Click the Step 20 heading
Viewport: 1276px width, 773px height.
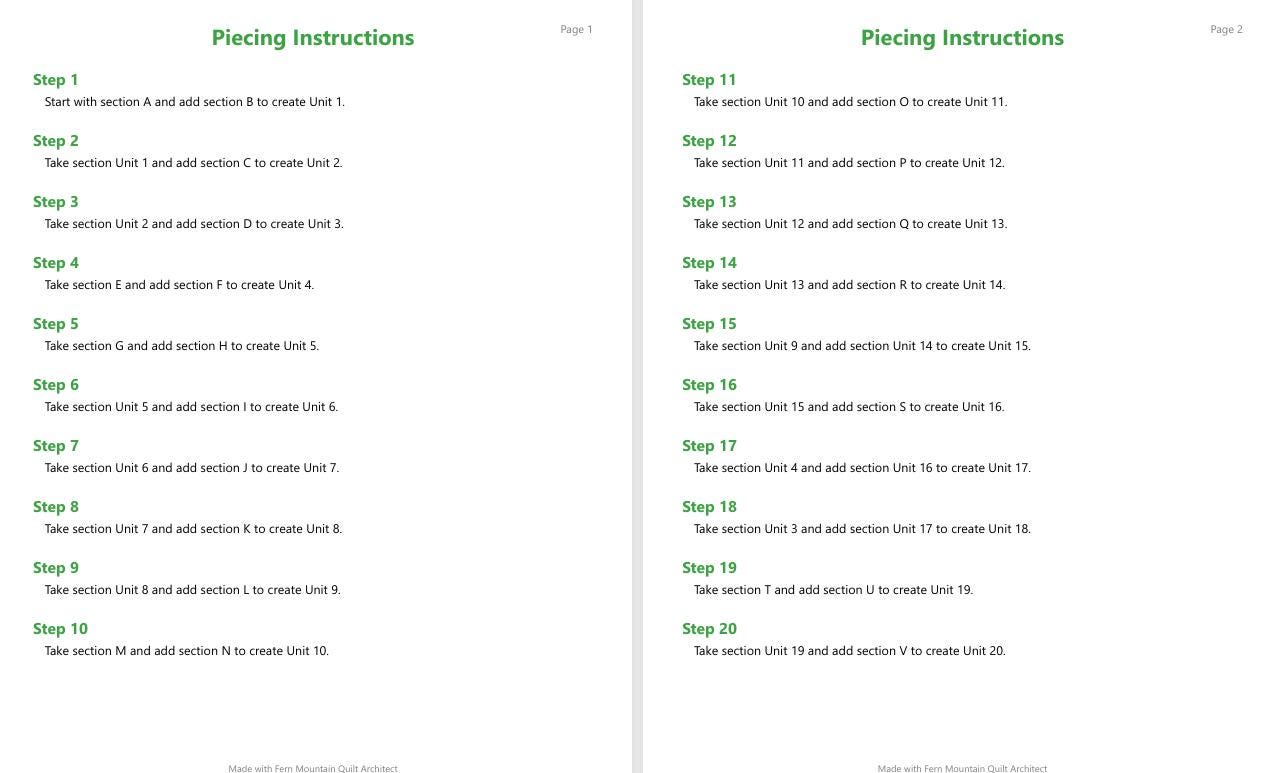click(709, 629)
